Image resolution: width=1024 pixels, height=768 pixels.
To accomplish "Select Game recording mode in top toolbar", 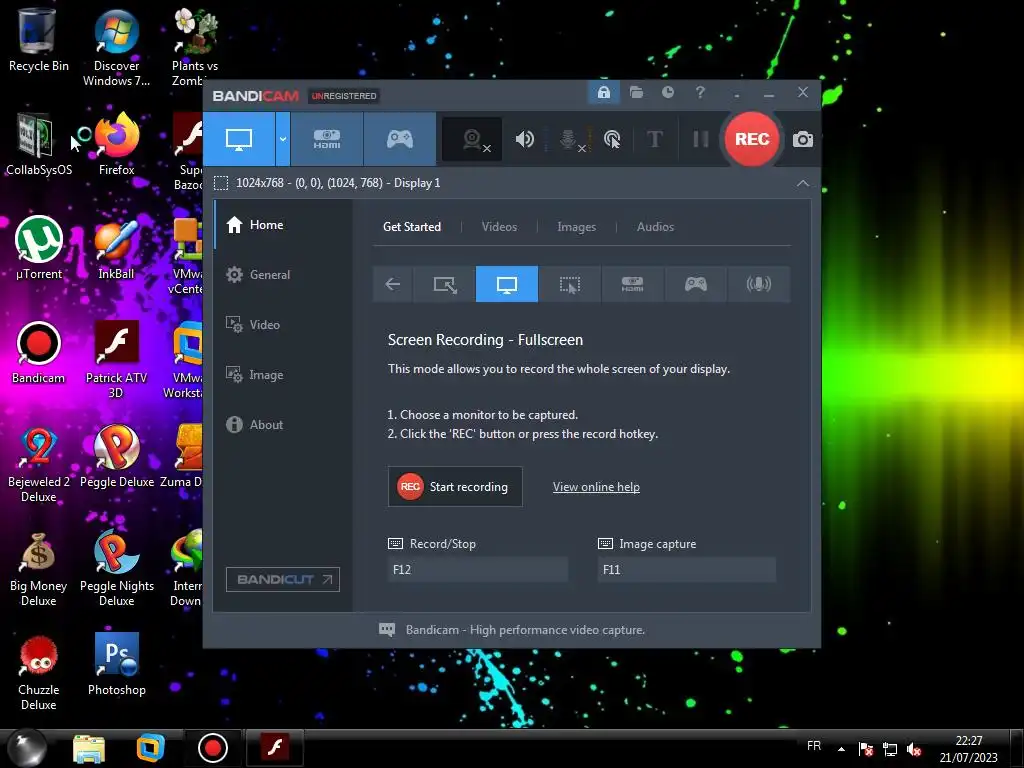I will tap(400, 139).
